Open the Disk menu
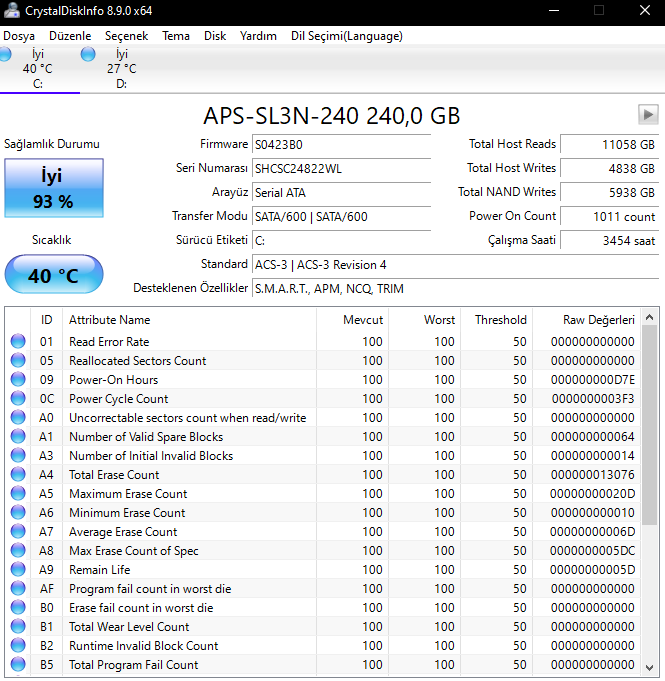Image resolution: width=665 pixels, height=681 pixels. pyautogui.click(x=214, y=35)
